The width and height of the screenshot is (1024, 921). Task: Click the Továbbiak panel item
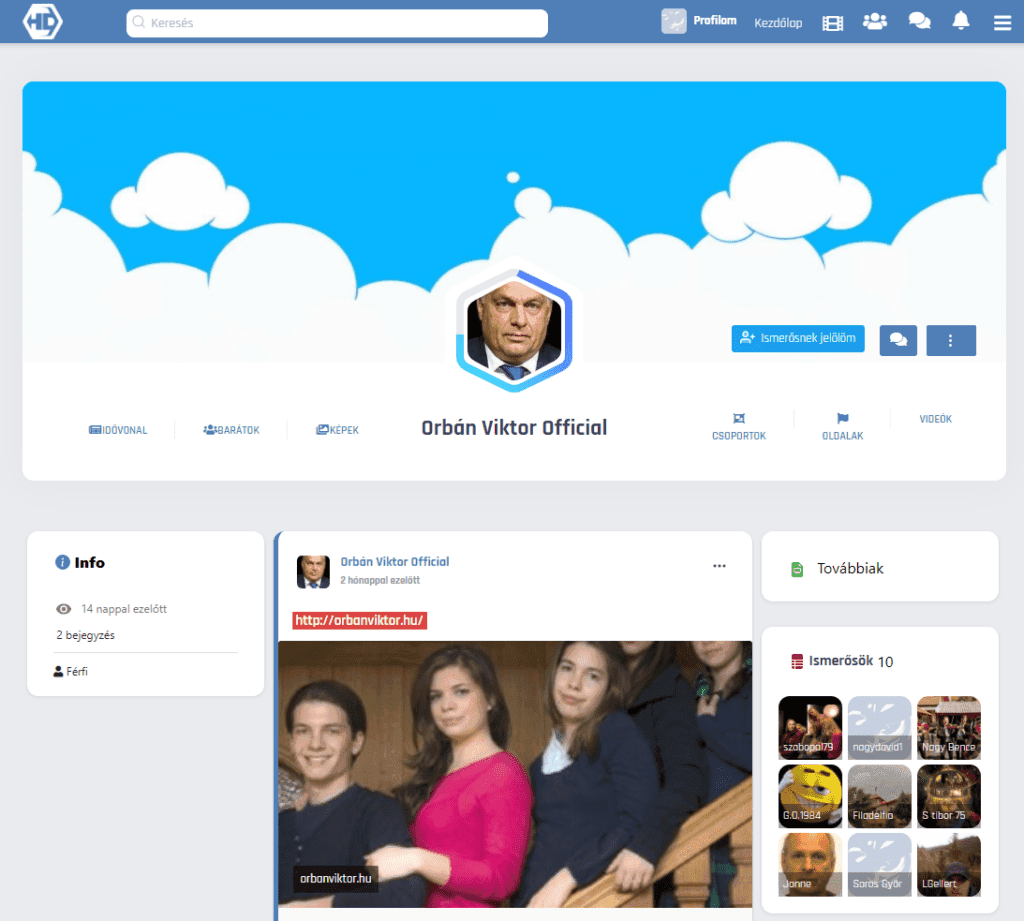850,569
